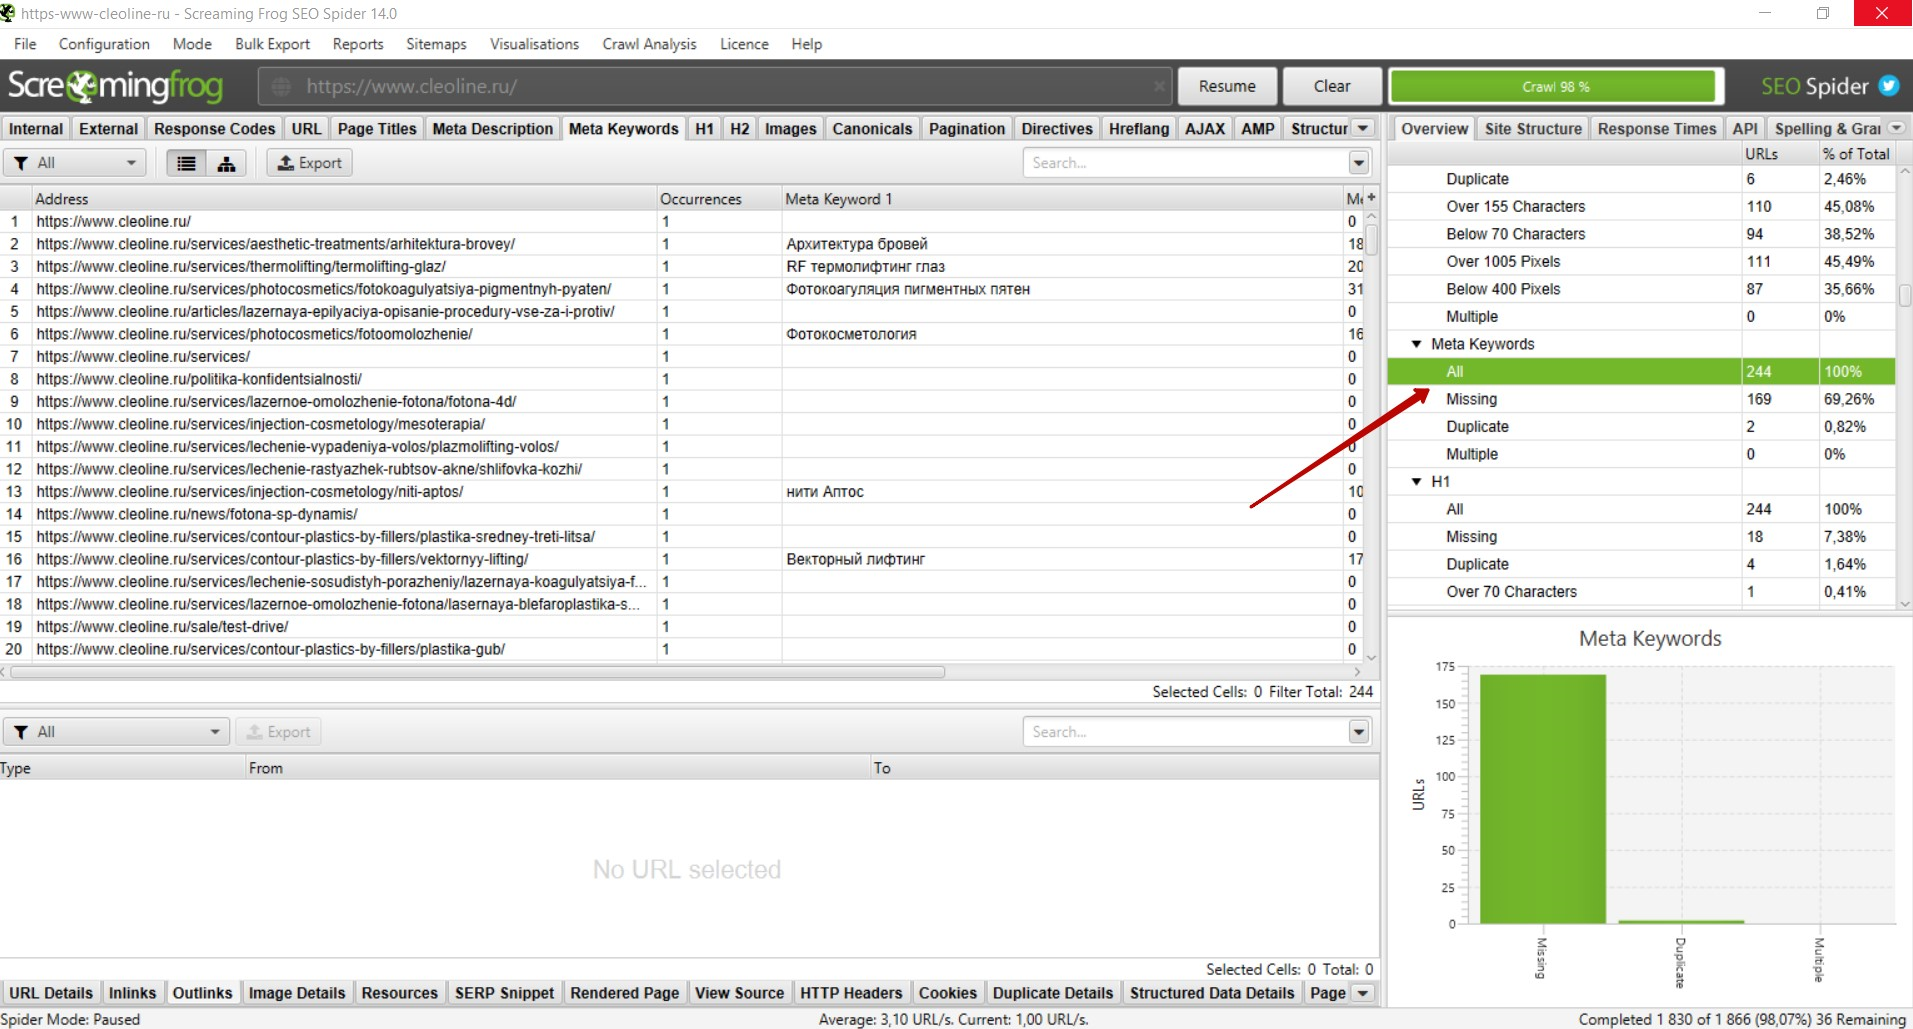
Task: Select the niti-aptos URL row
Action: coord(683,492)
